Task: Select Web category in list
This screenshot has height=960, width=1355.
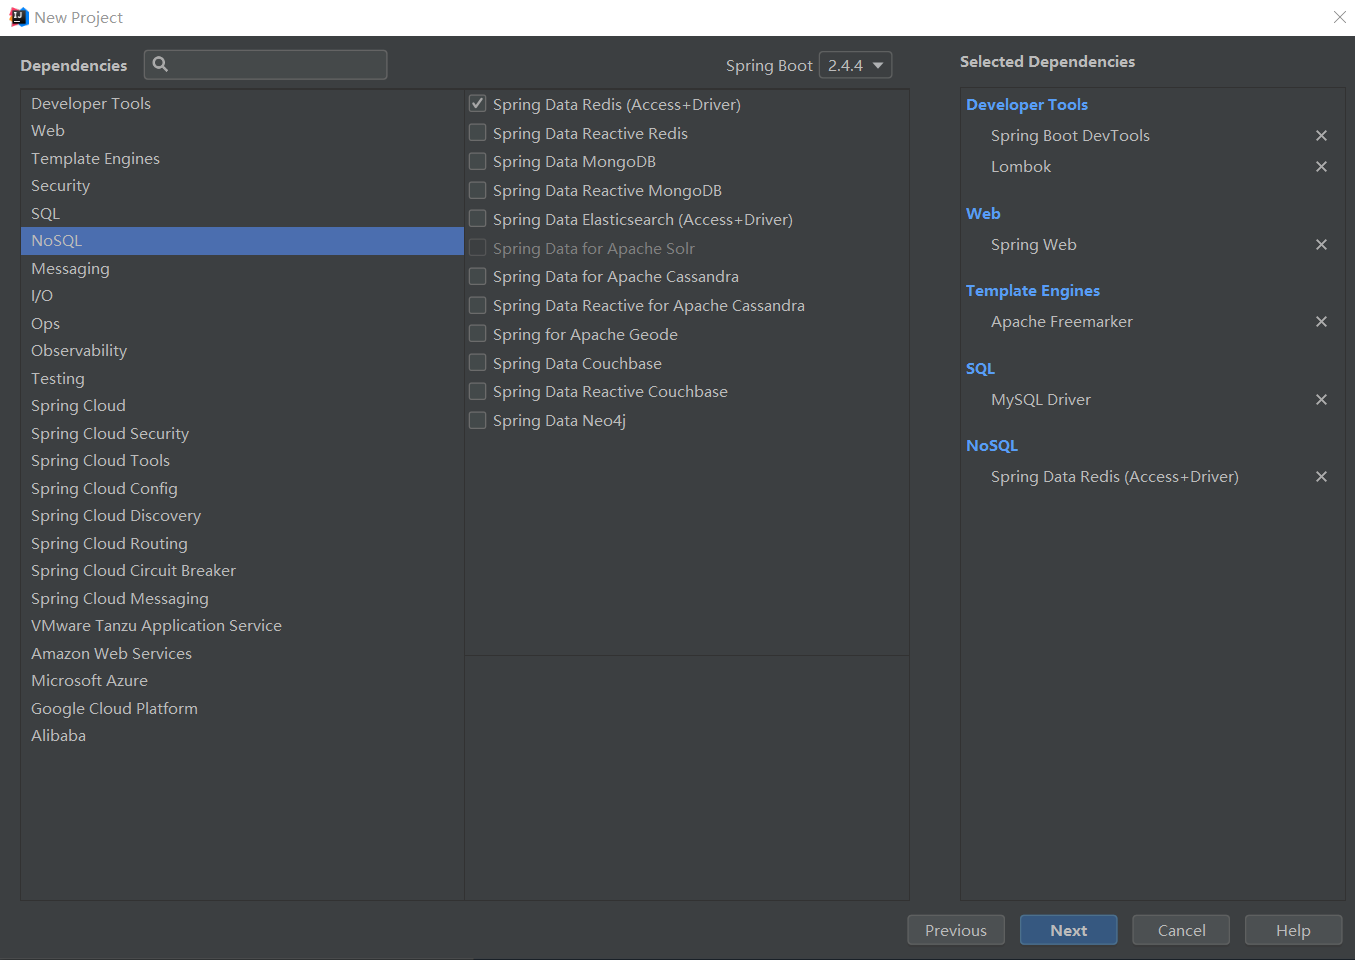Action: 242,131
